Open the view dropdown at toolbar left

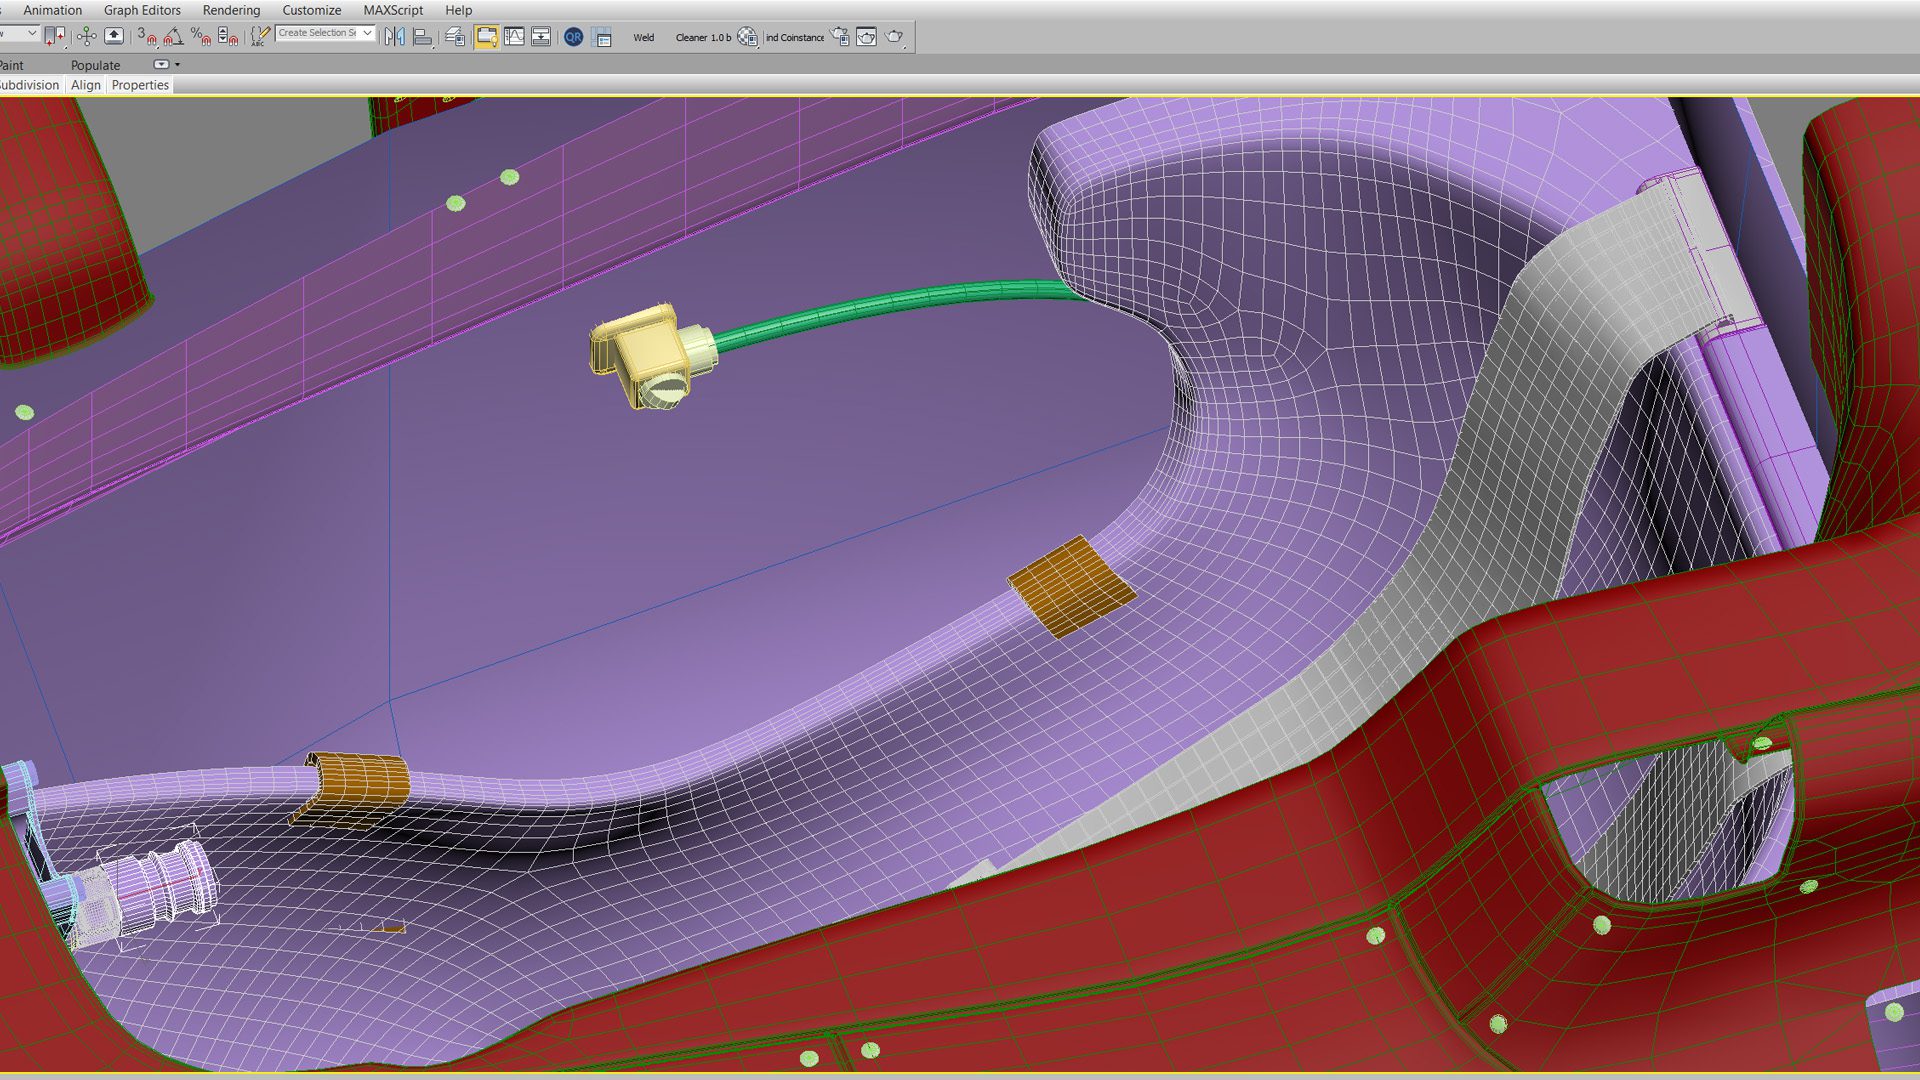[x=32, y=33]
